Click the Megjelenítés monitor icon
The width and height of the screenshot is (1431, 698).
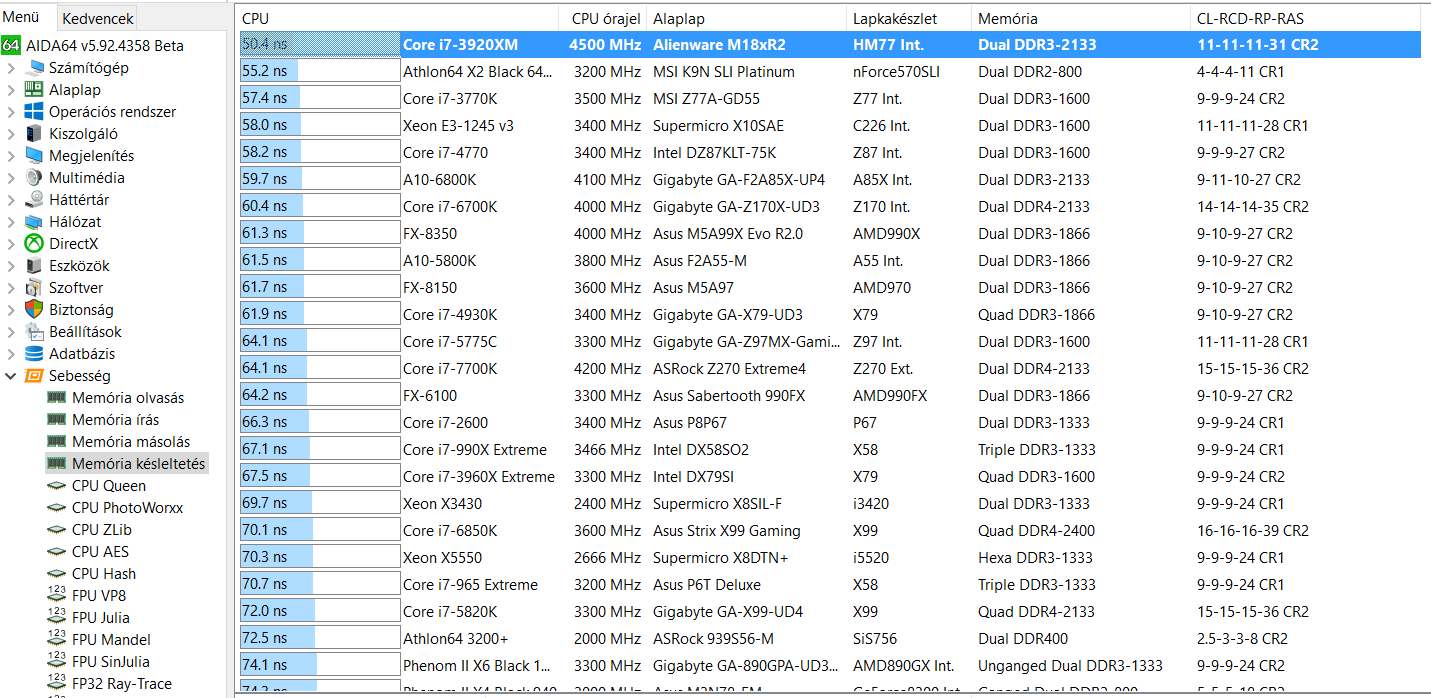(34, 156)
